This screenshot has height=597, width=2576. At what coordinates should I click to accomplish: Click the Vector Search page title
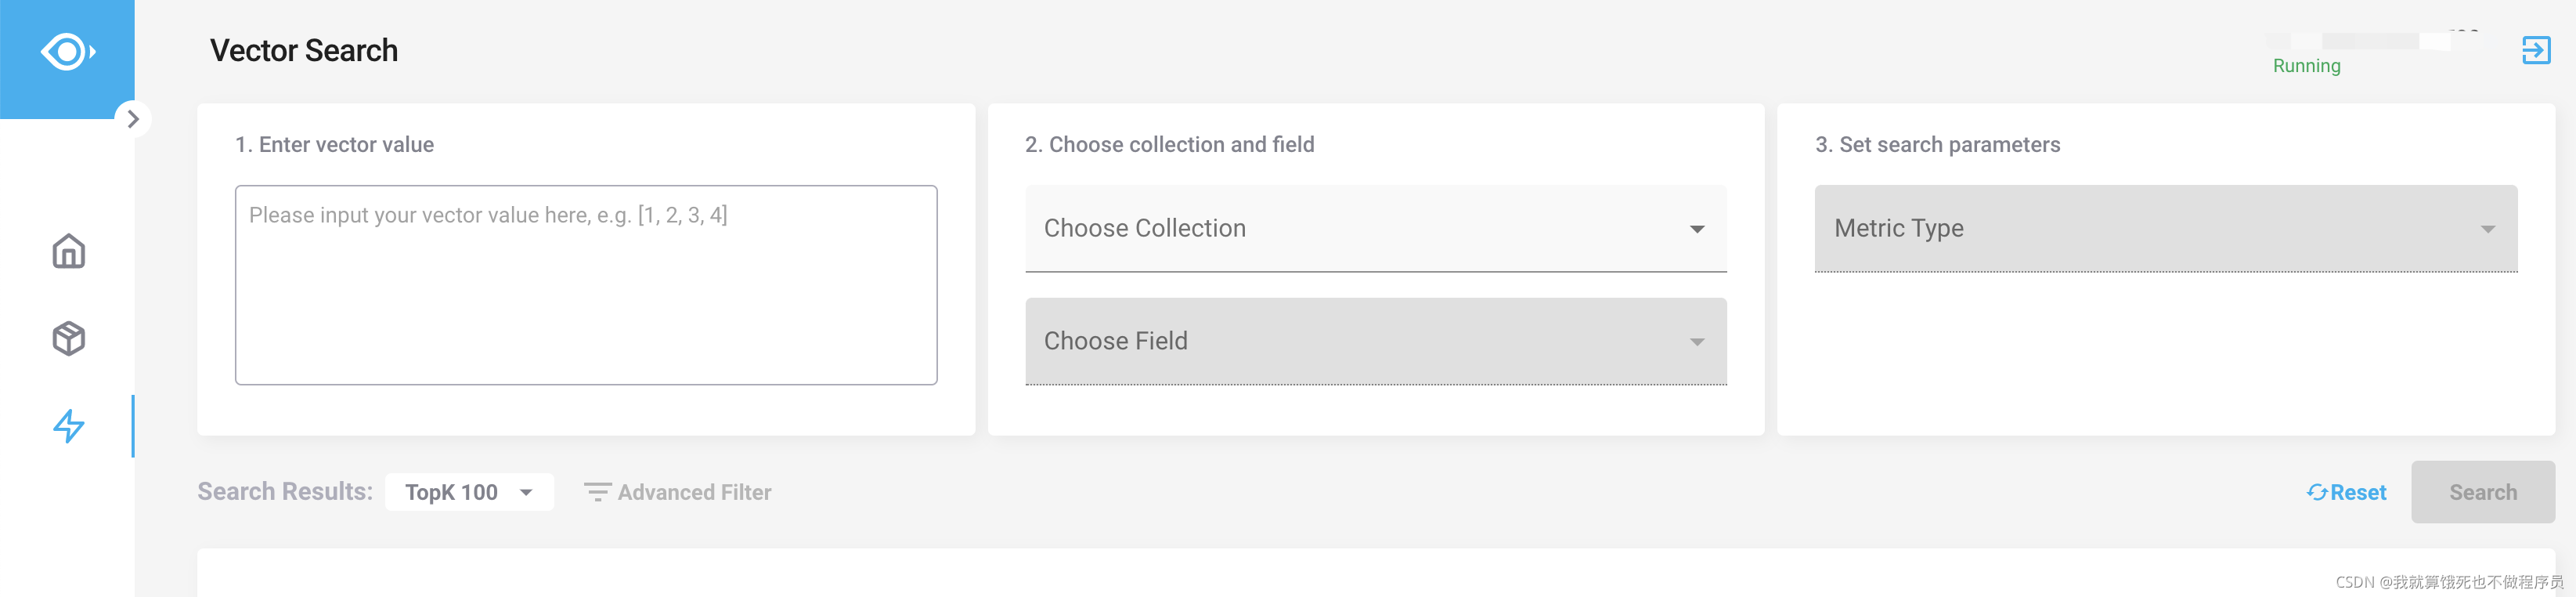[303, 51]
